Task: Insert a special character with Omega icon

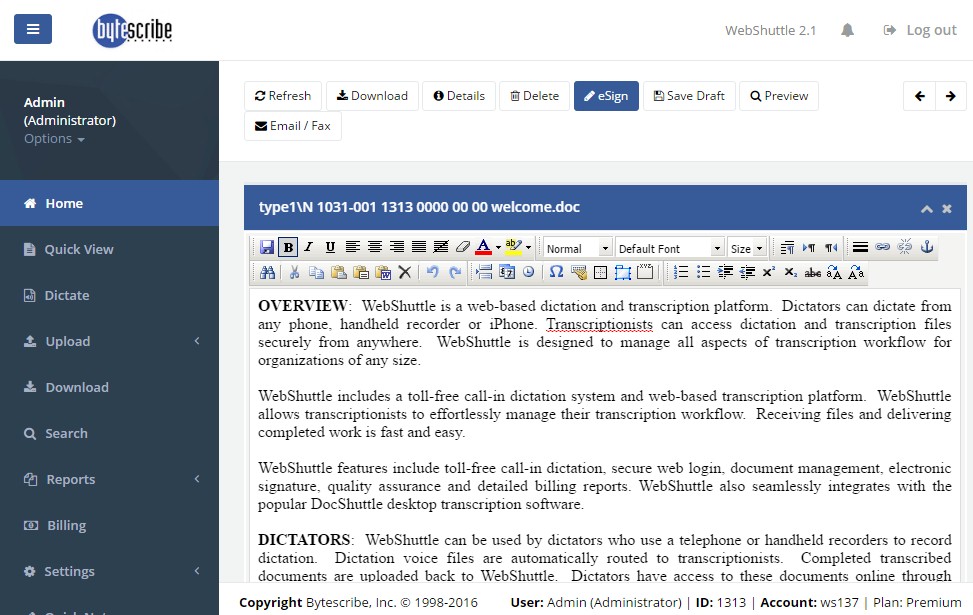Action: pyautogui.click(x=557, y=272)
